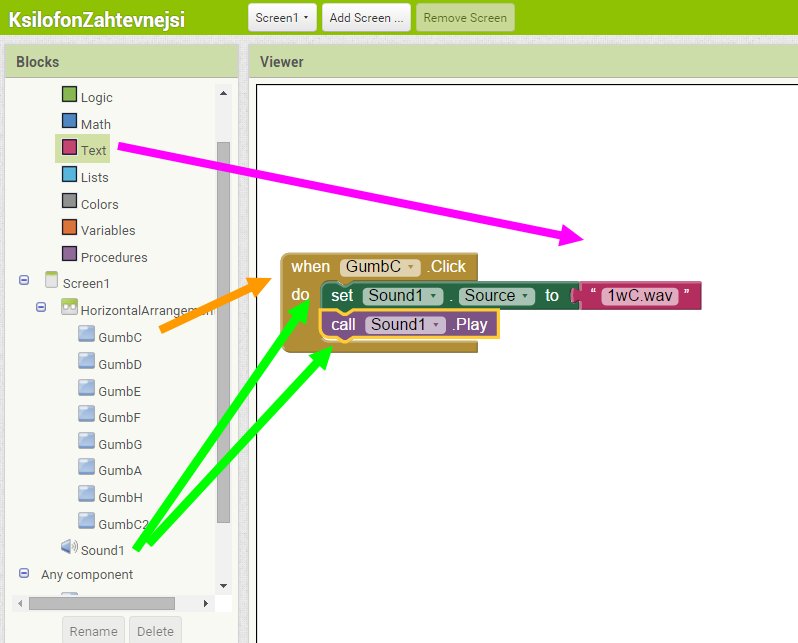Select the GumbC button component
798x643 pixels.
tap(119, 337)
